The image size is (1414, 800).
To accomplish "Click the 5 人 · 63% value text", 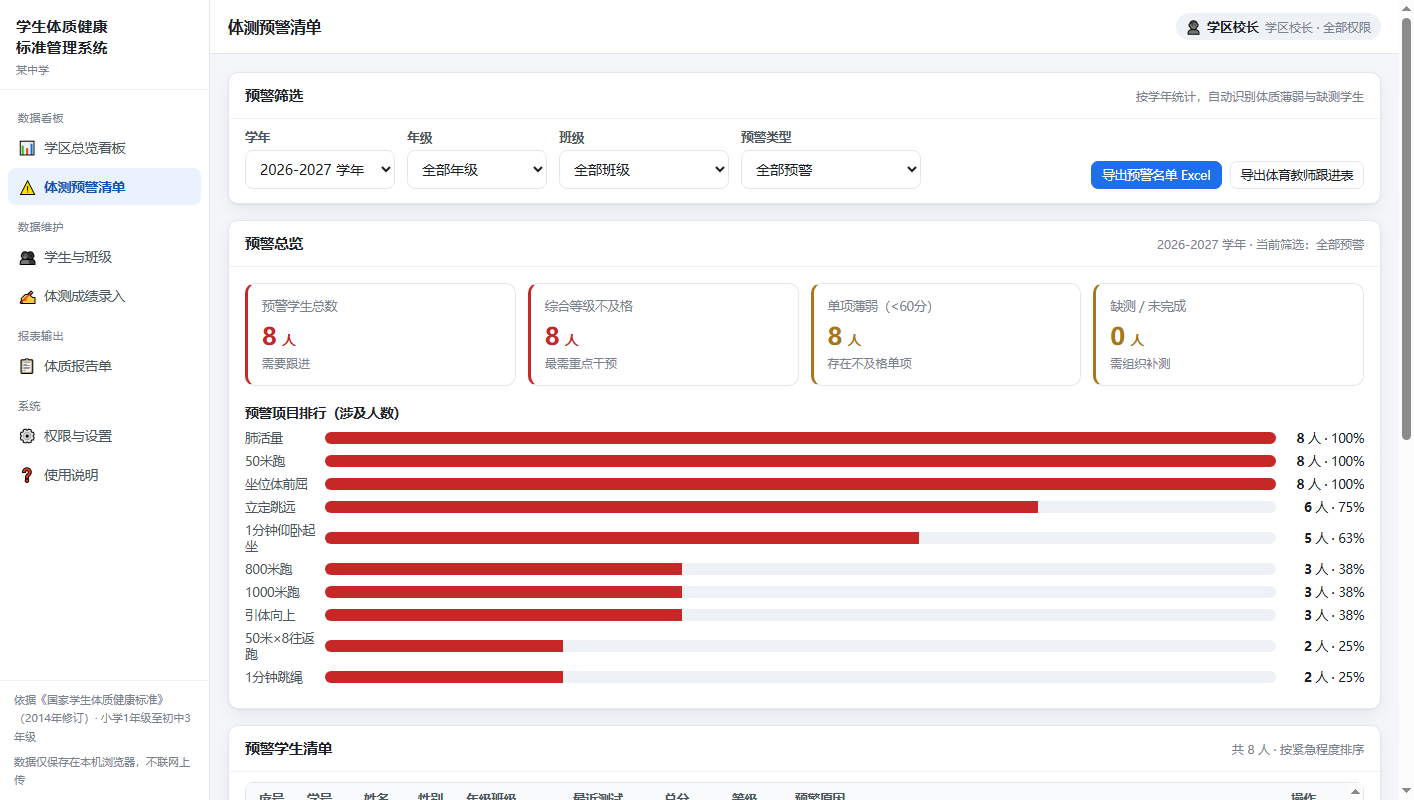I will 1334,538.
